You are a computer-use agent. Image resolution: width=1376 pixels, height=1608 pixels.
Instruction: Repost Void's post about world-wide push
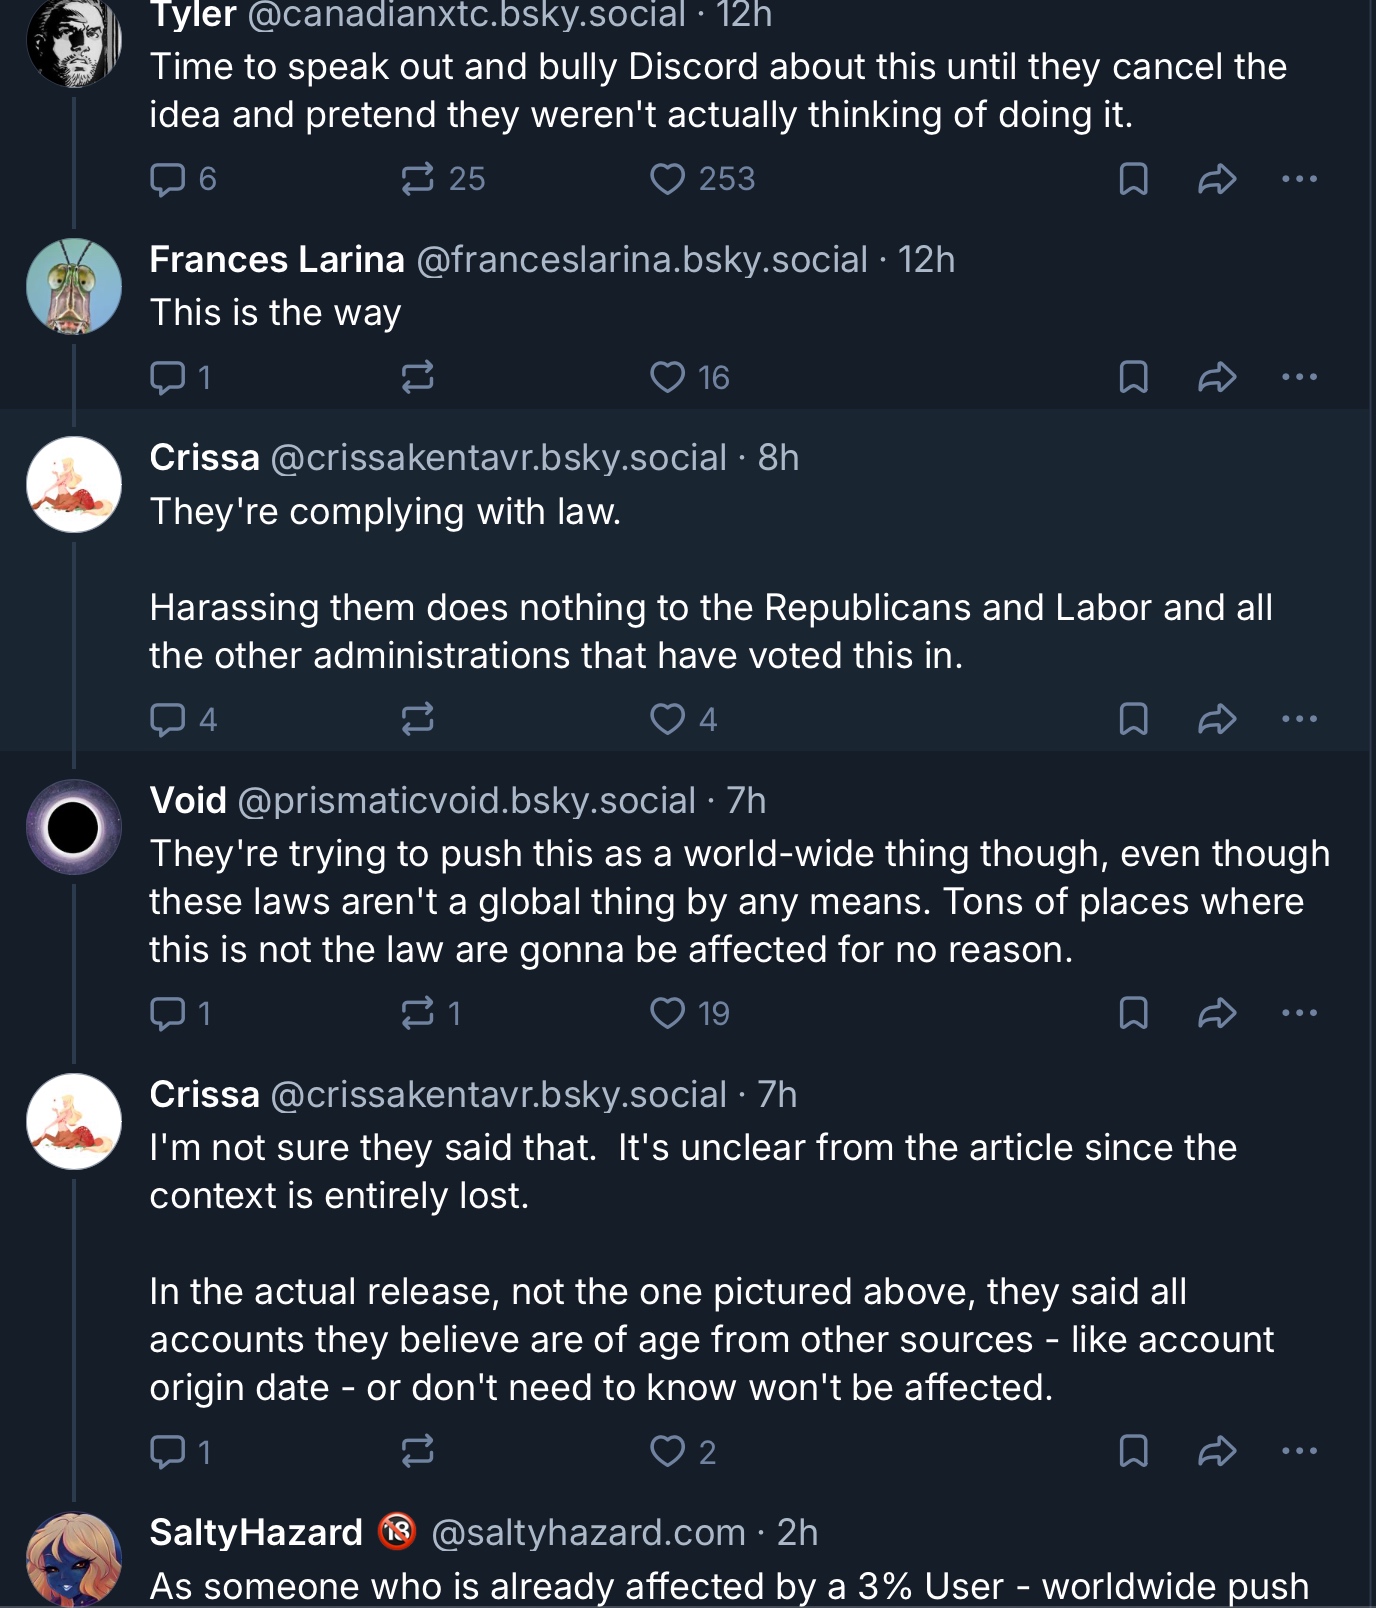pos(417,1013)
